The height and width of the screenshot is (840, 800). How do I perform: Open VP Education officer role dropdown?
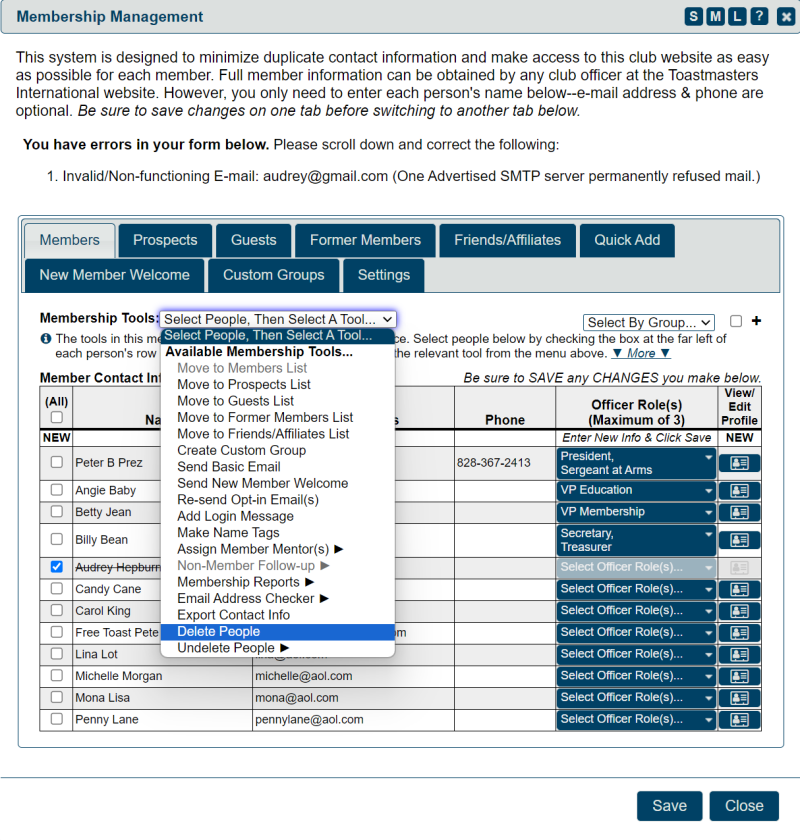point(636,490)
